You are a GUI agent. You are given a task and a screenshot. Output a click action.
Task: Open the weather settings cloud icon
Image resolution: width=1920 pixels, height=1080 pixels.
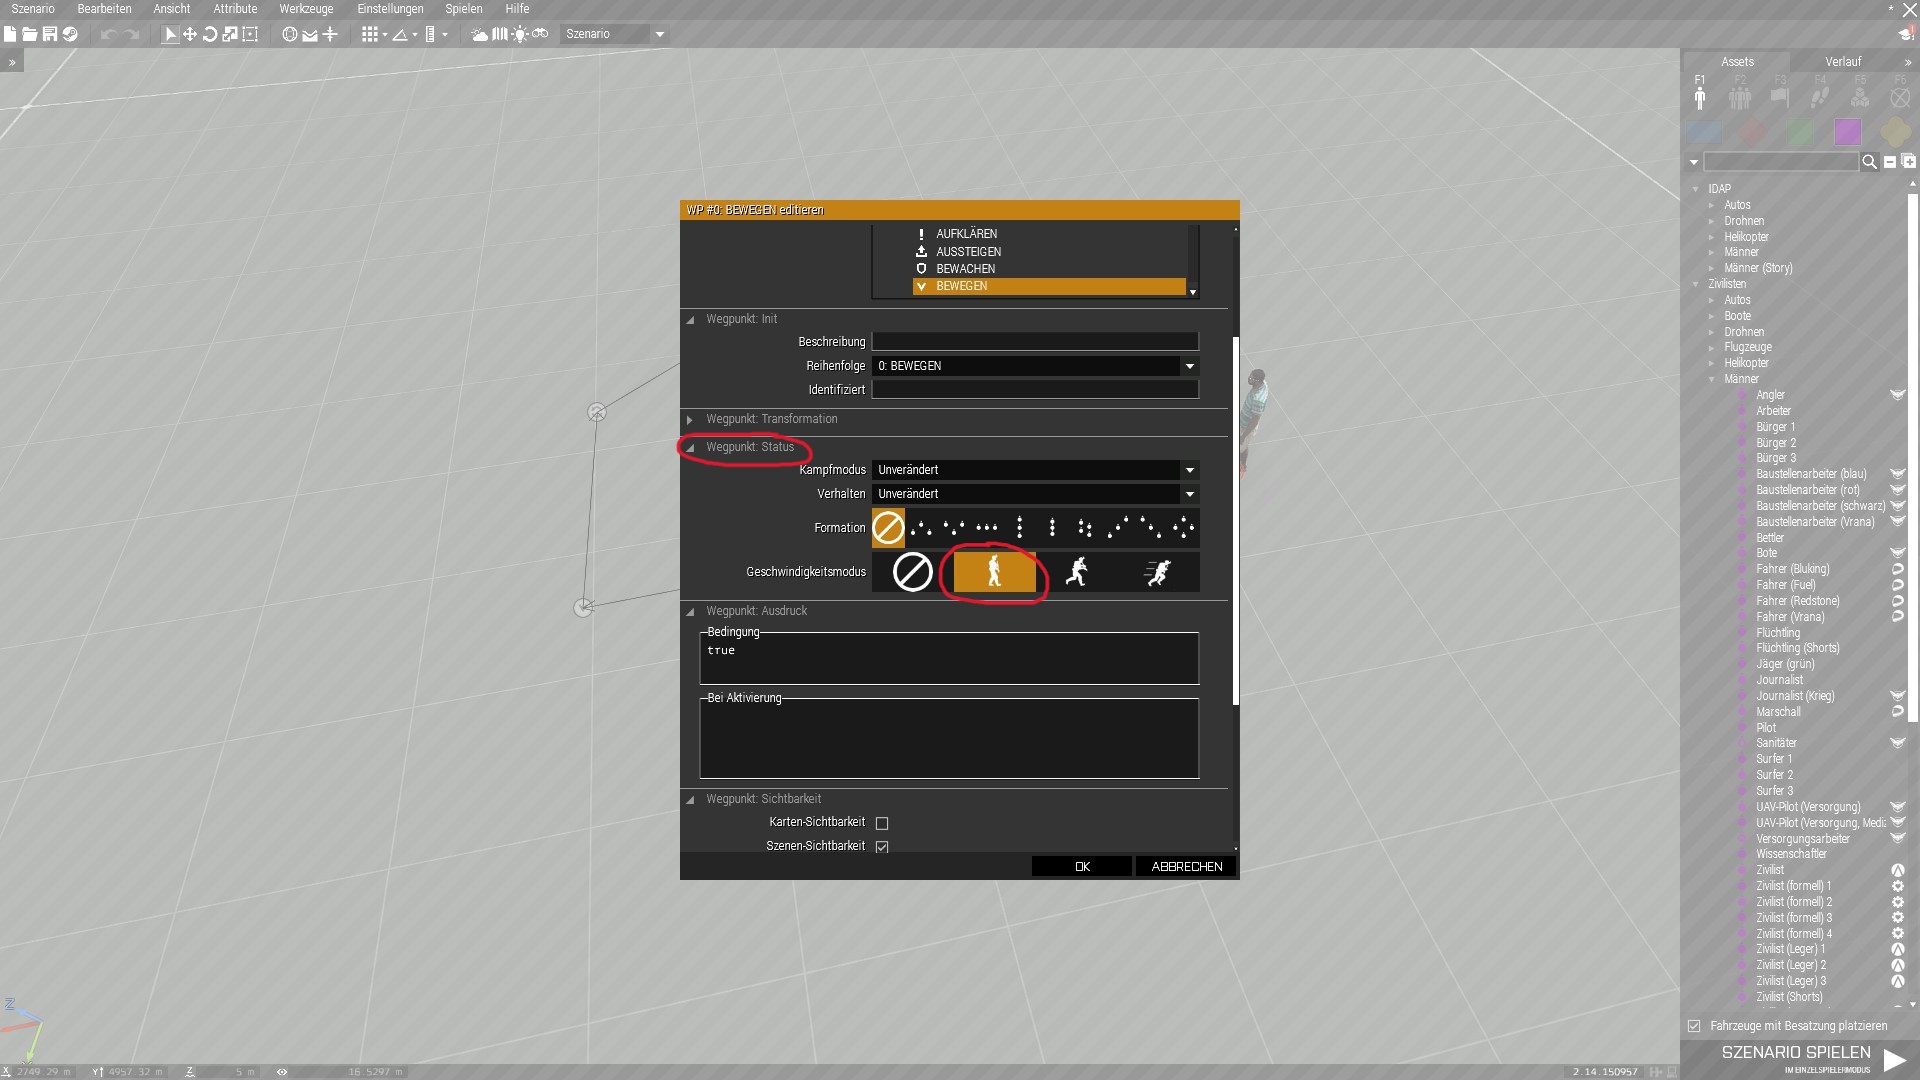480,34
